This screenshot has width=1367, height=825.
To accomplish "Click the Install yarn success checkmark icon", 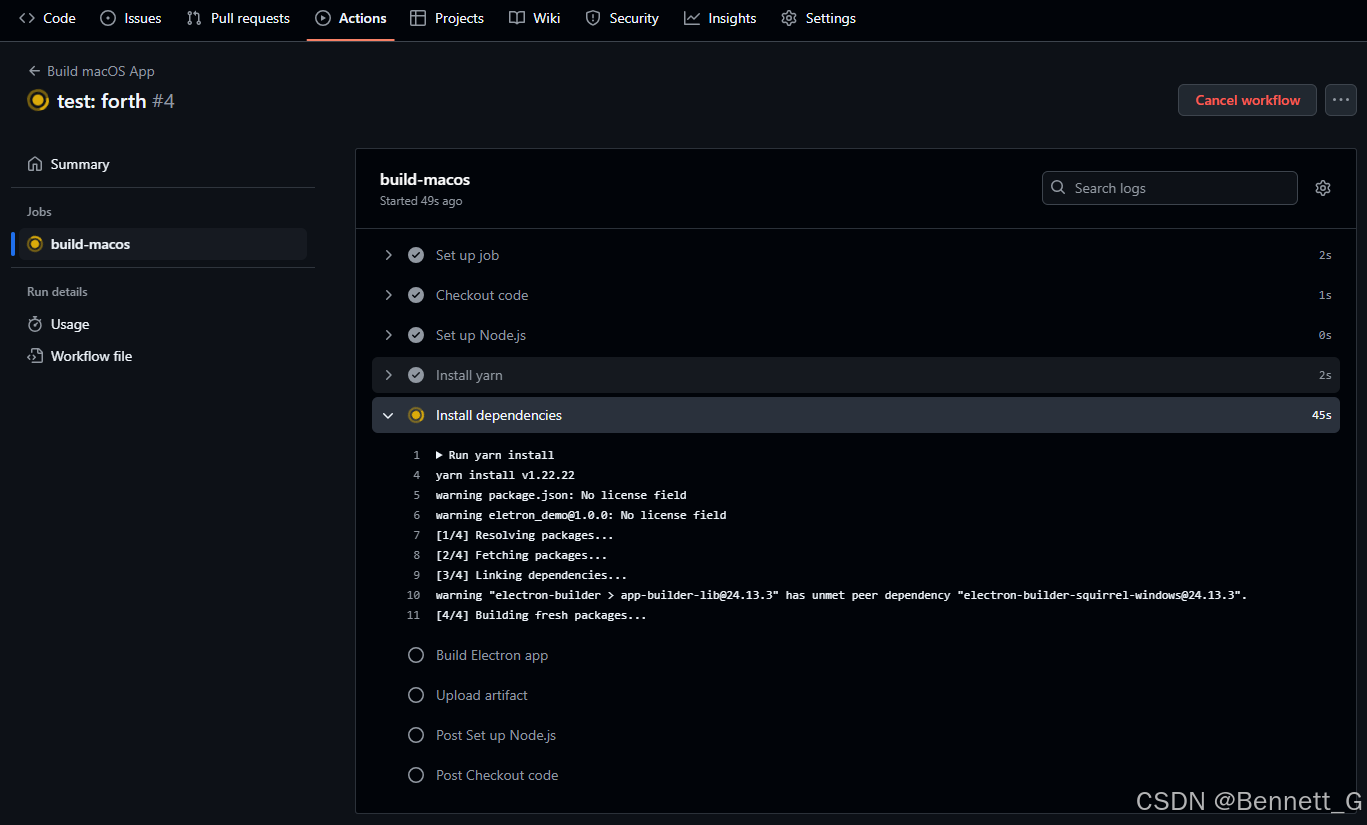I will pos(416,375).
